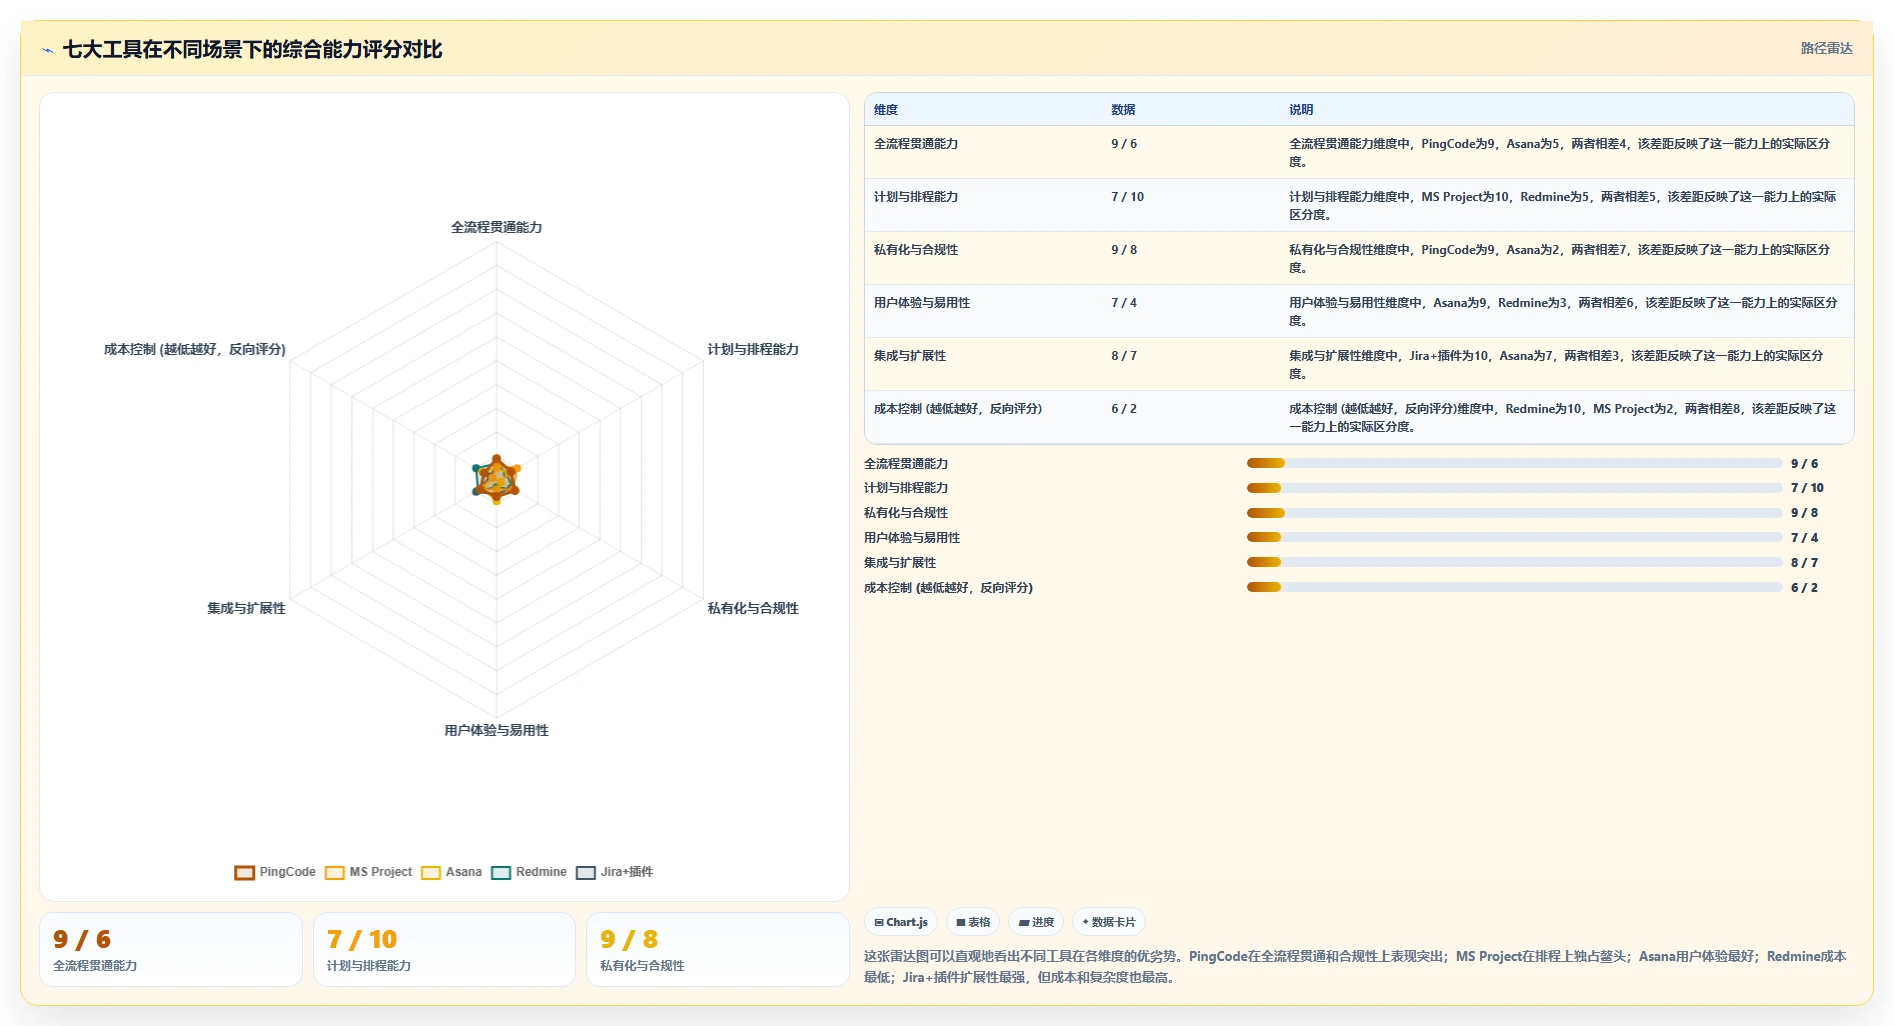Click the progress value 9 / 8
Screen dimensions: 1894x1026
pos(1804,513)
